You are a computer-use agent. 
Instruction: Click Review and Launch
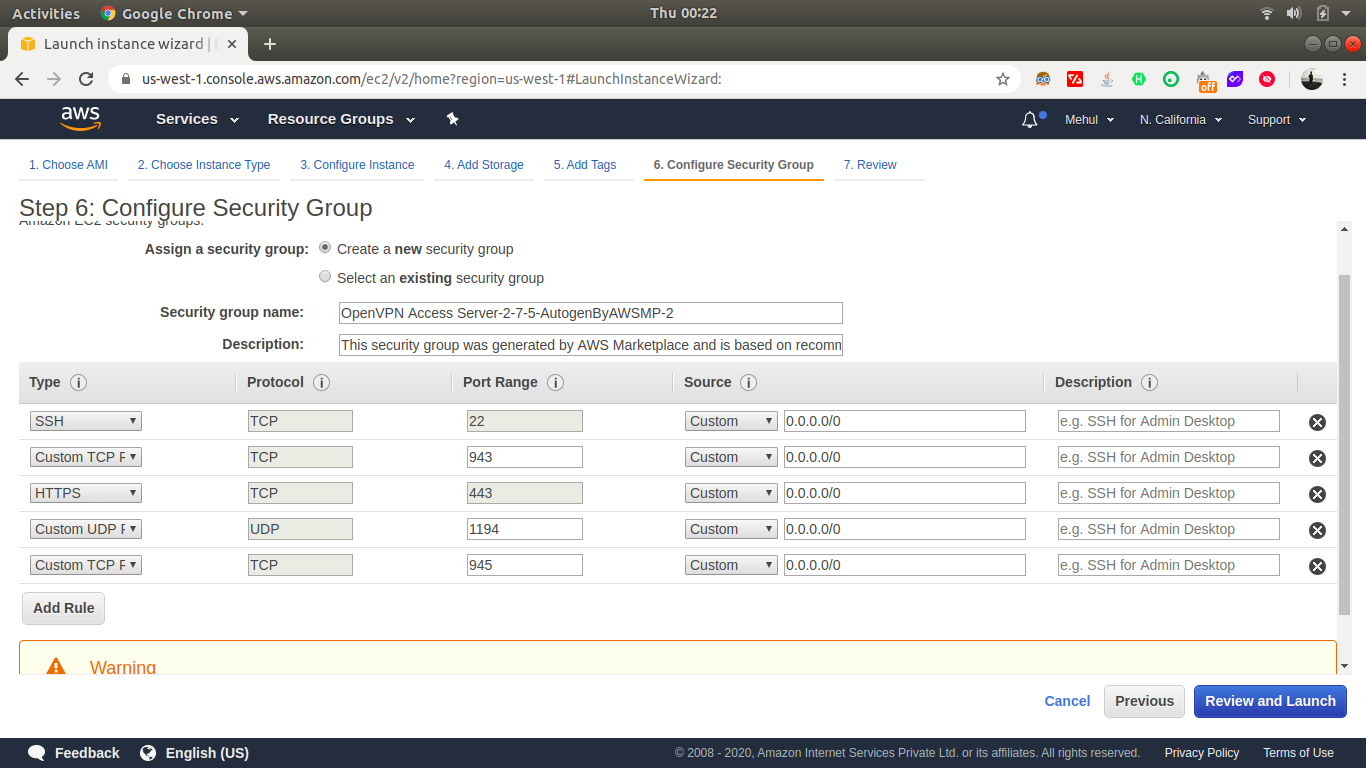[x=1270, y=701]
